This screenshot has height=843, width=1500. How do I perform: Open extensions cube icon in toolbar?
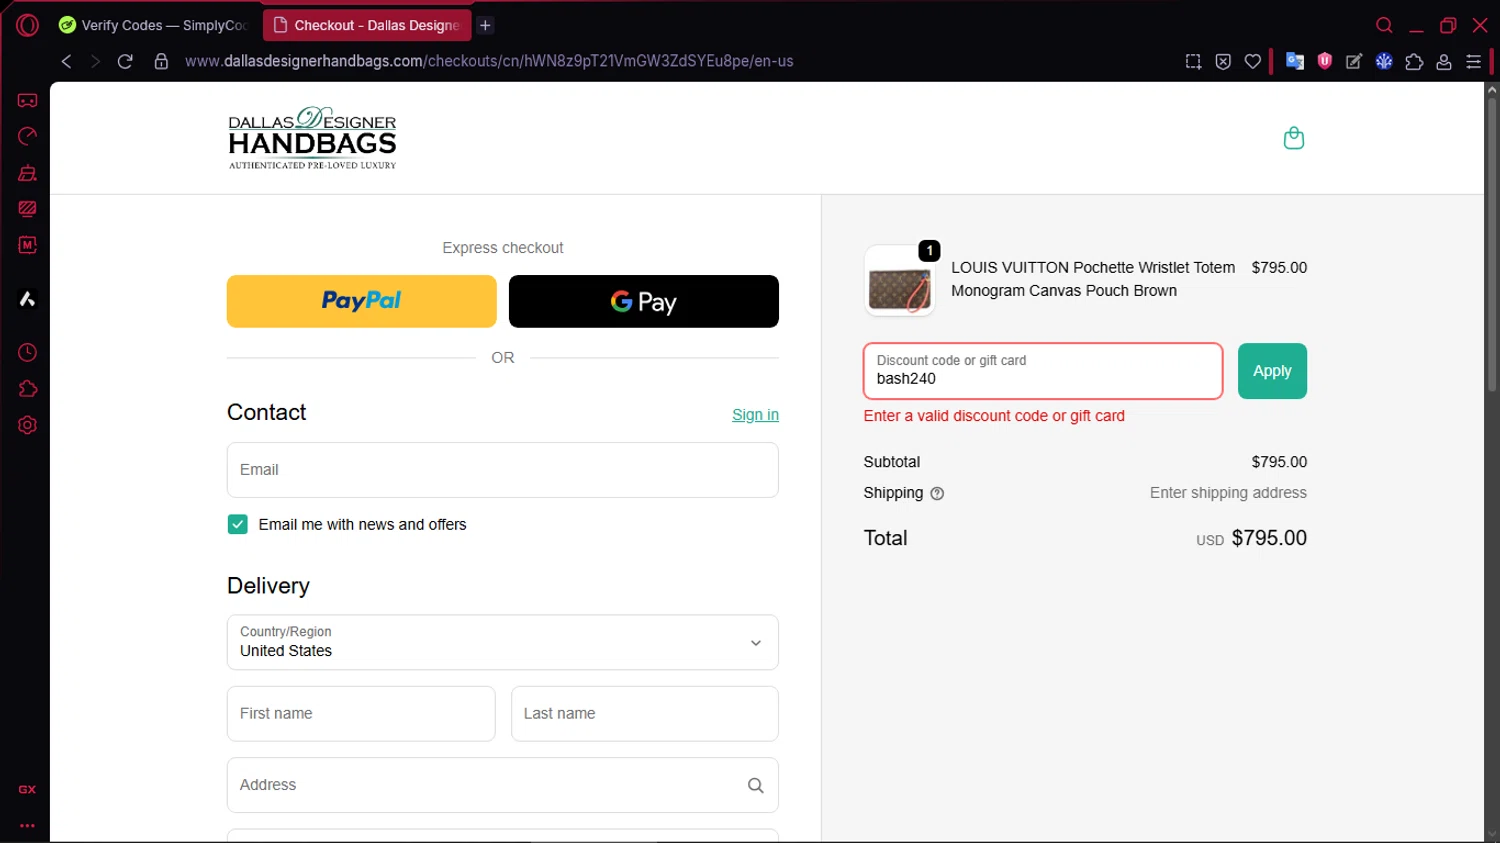[x=1414, y=61]
